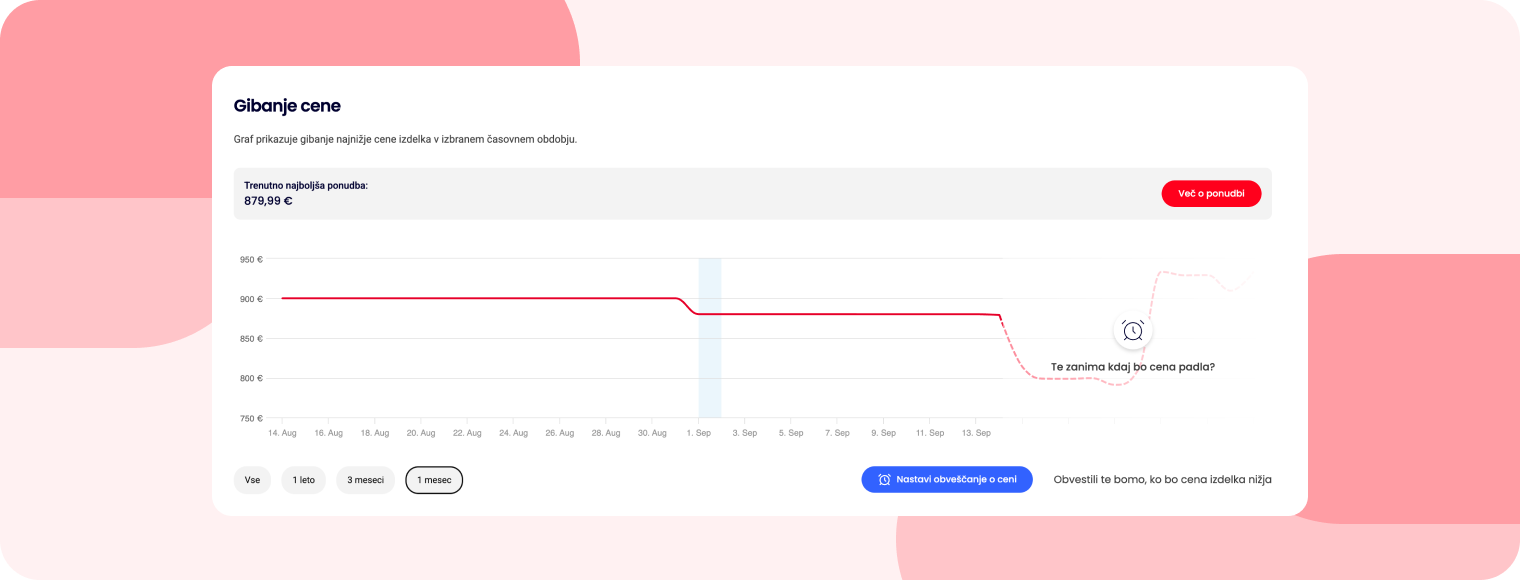Click the '900 €' axis label
Viewport: 1520px width, 580px height.
(x=251, y=299)
